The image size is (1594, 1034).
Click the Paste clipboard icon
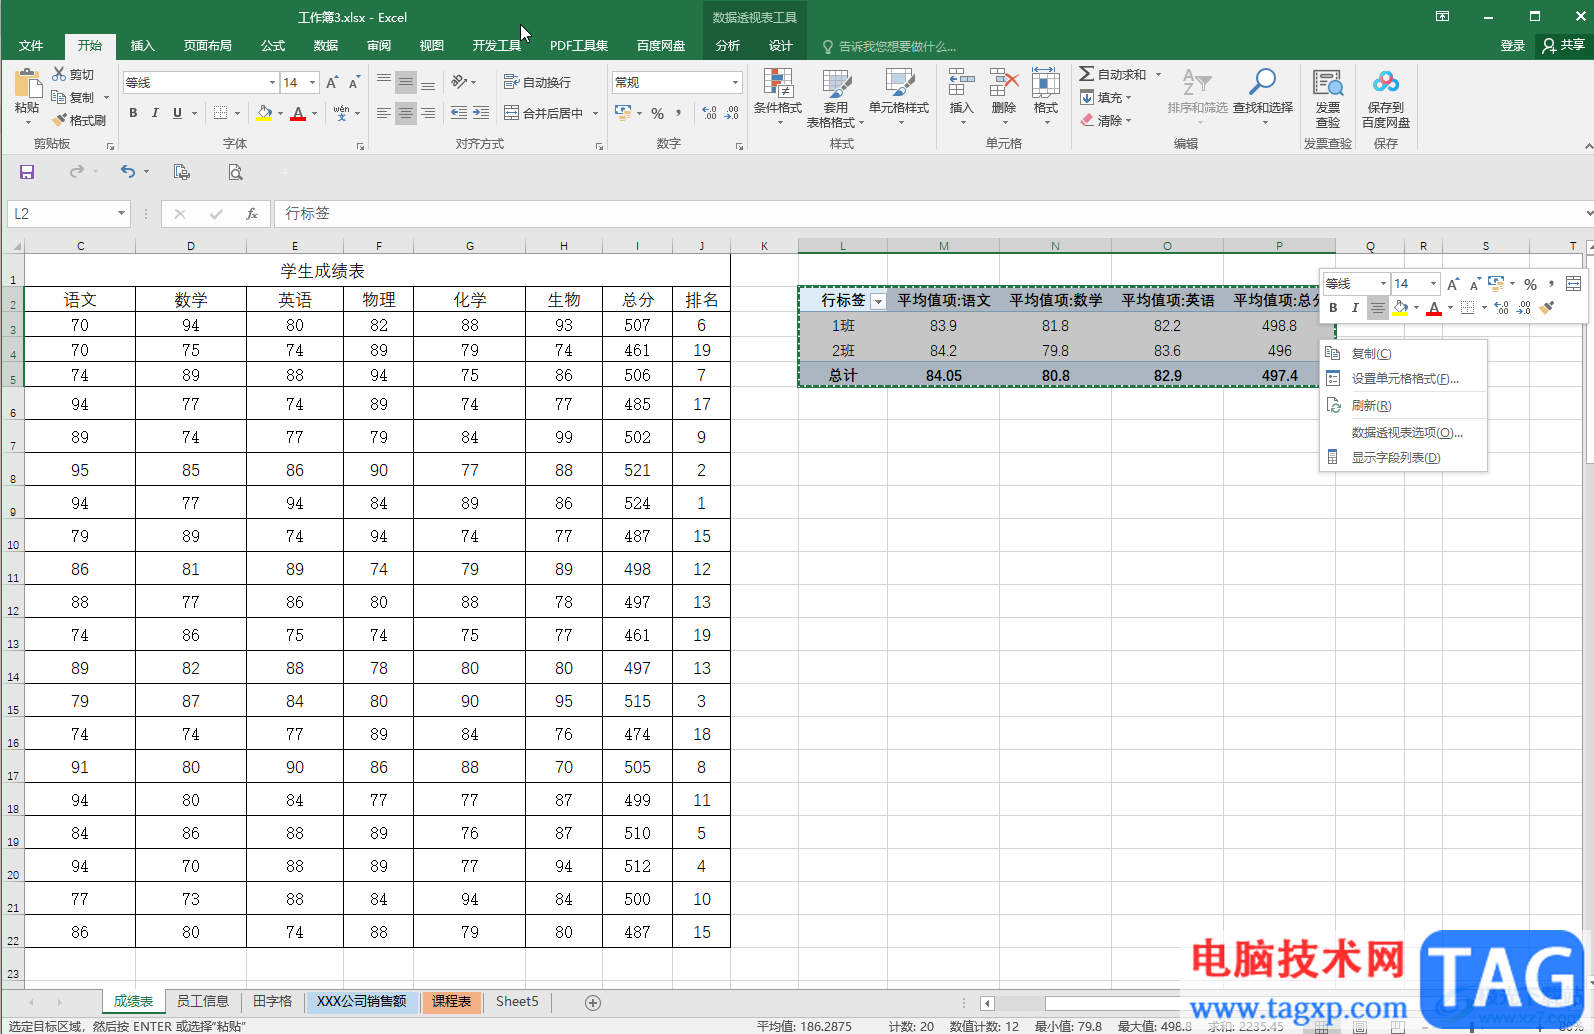point(27,84)
